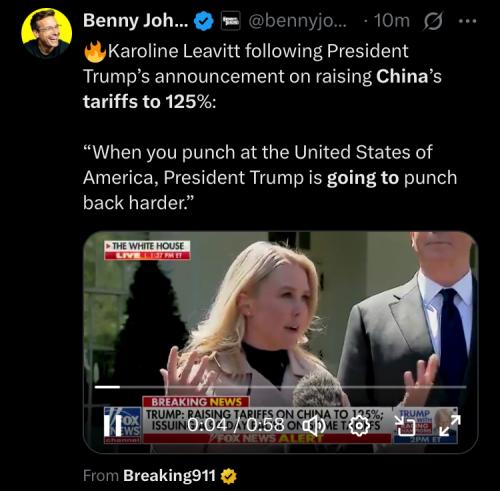Click the affiliation badge beside verified checkmark

(x=231, y=21)
